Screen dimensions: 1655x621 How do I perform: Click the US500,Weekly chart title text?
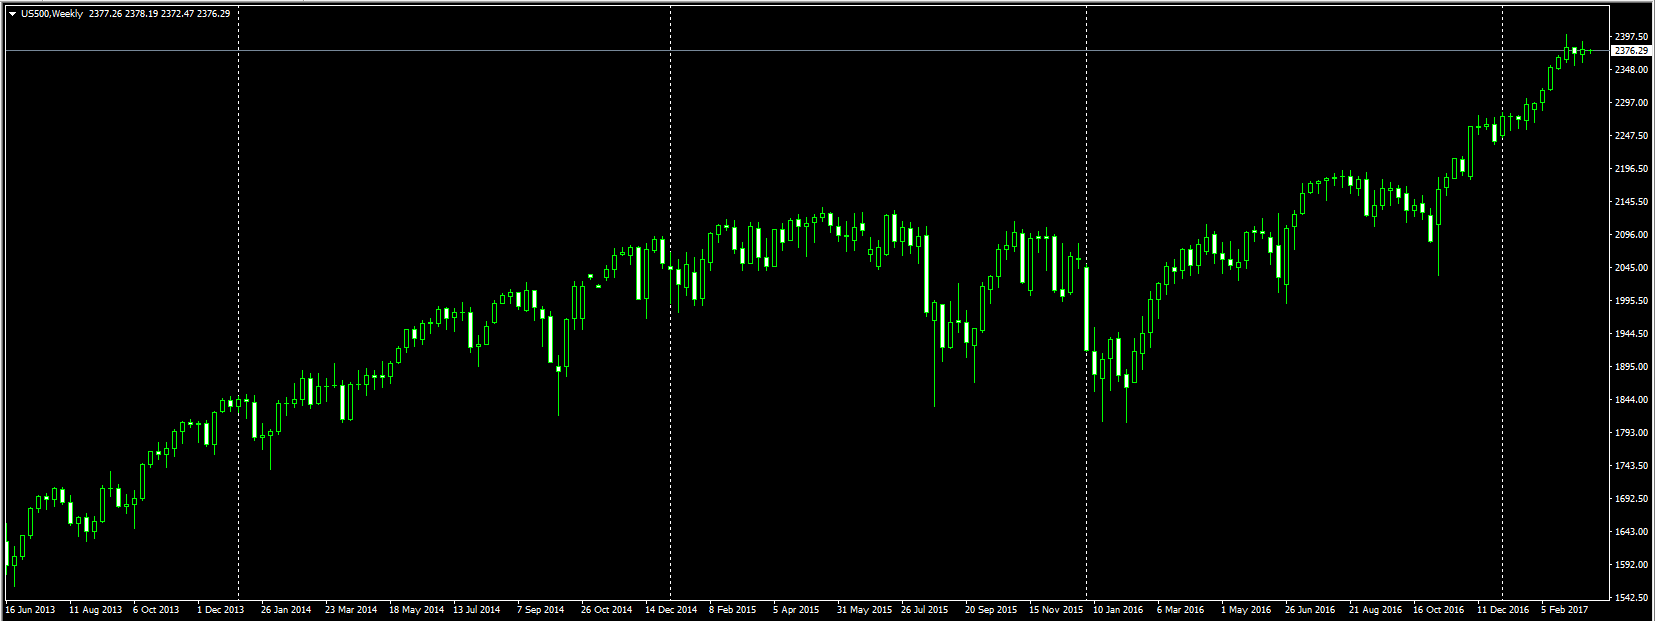tap(52, 14)
